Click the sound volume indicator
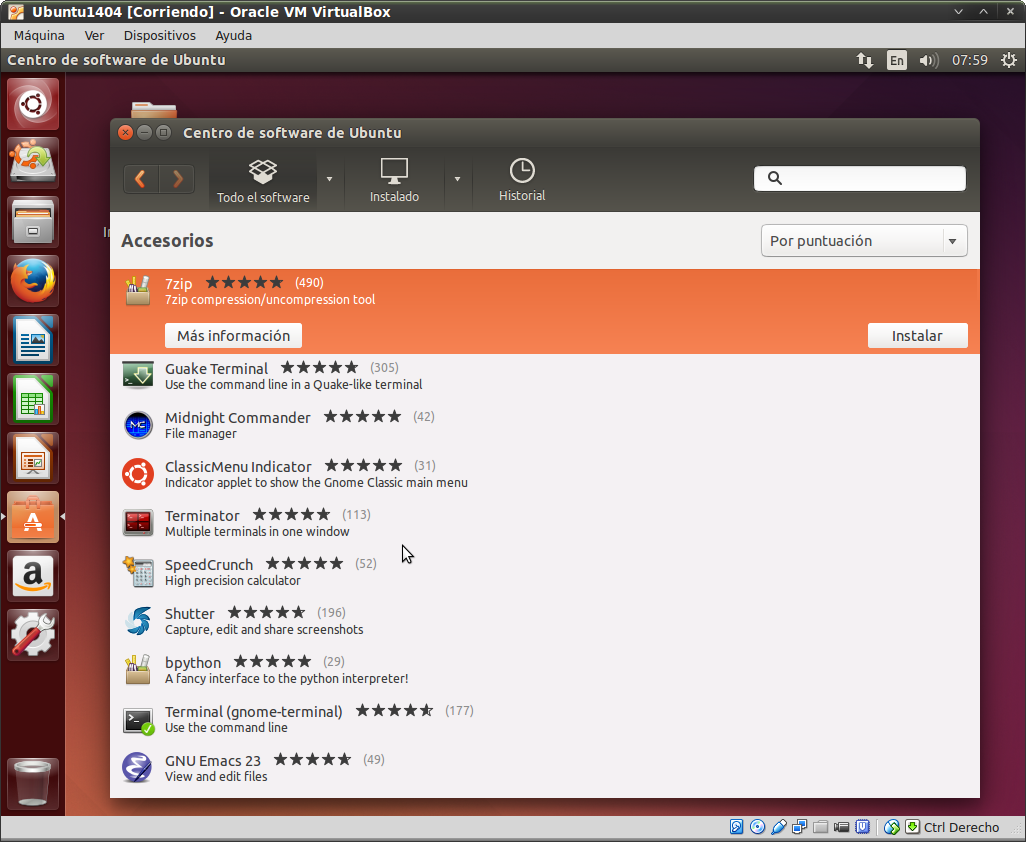1026x842 pixels. (x=929, y=60)
